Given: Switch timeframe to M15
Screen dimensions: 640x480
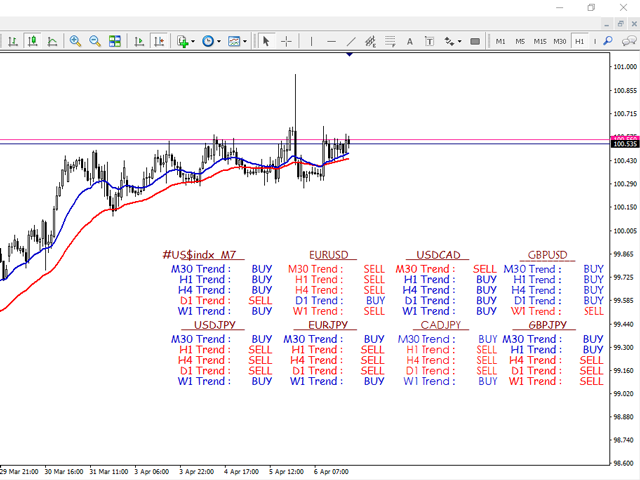Looking at the screenshot, I should coord(539,41).
